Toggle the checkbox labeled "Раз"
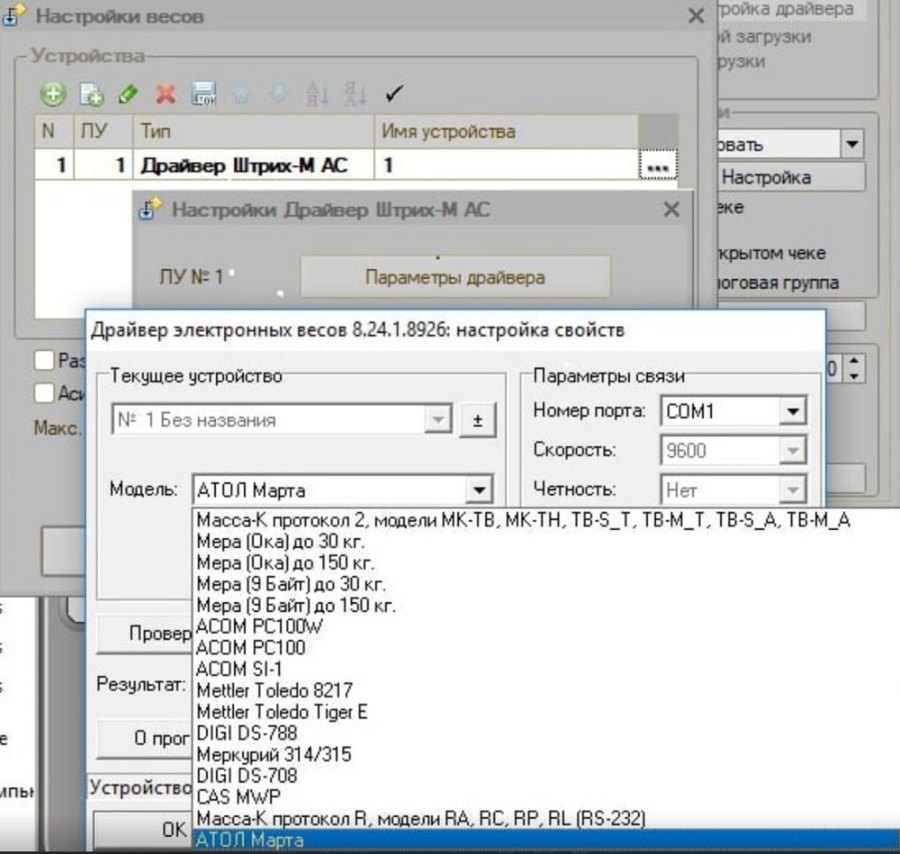 click(44, 360)
